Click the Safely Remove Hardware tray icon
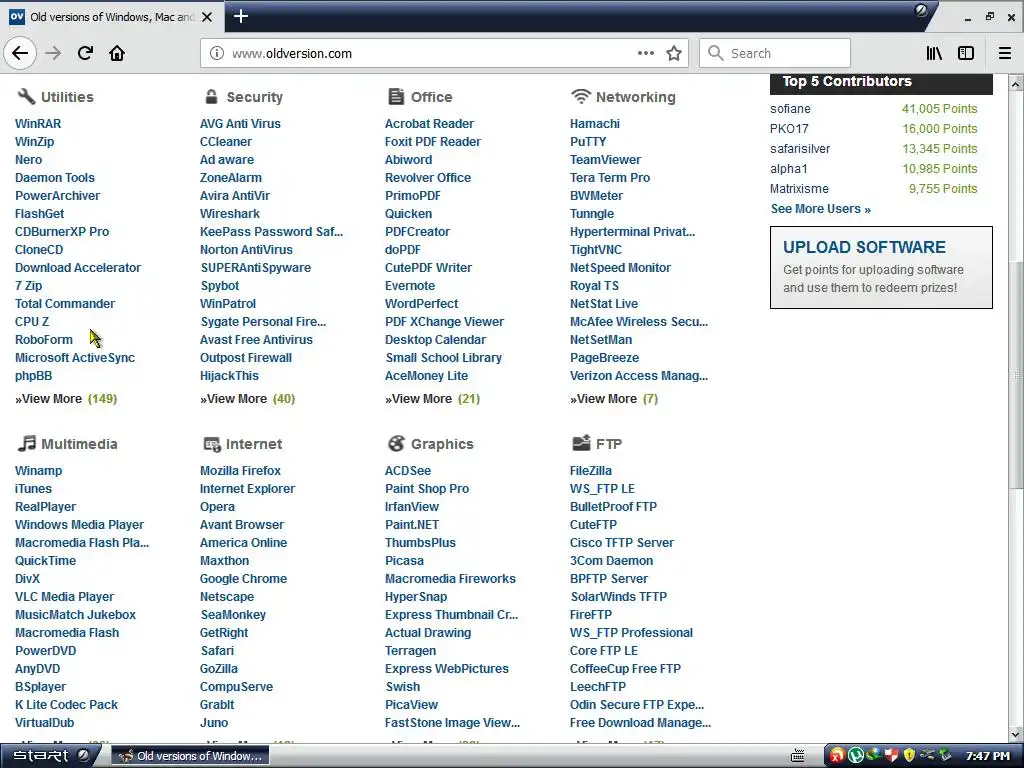 946,755
